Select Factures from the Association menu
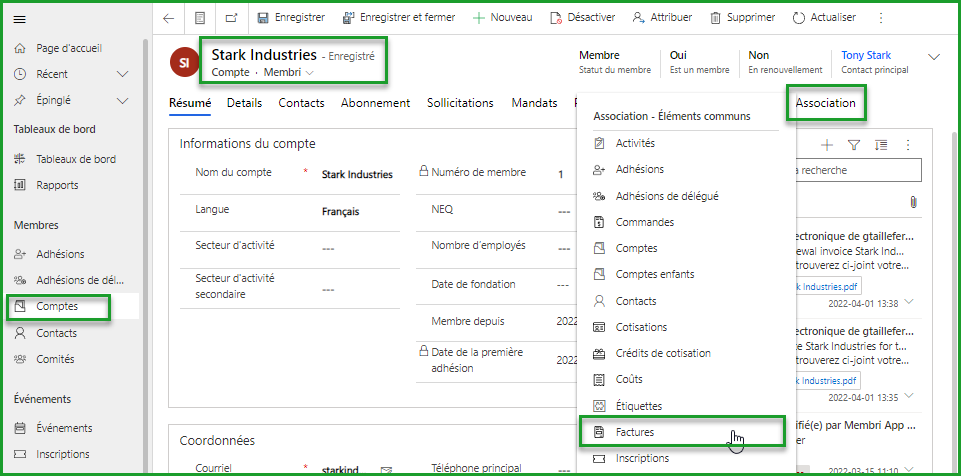 pos(635,432)
